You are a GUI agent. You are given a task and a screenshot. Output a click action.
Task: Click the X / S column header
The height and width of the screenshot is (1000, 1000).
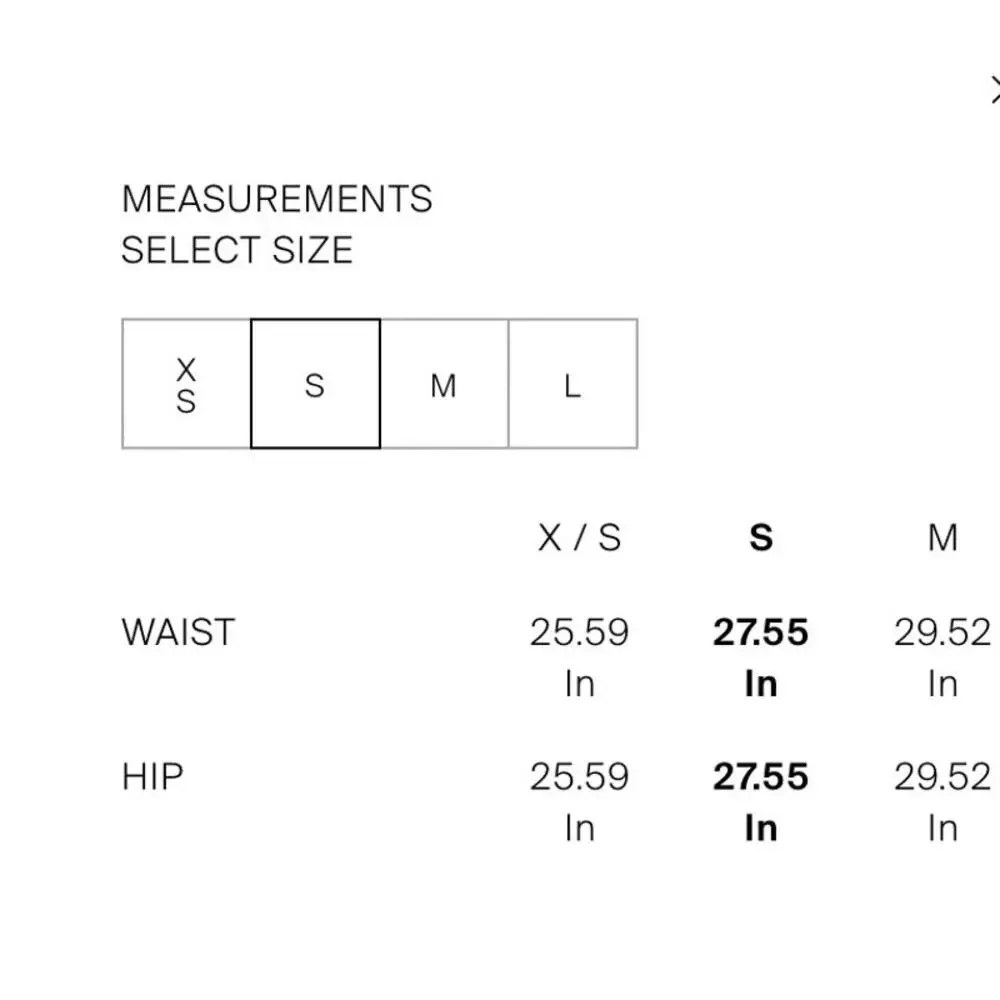[x=579, y=538]
